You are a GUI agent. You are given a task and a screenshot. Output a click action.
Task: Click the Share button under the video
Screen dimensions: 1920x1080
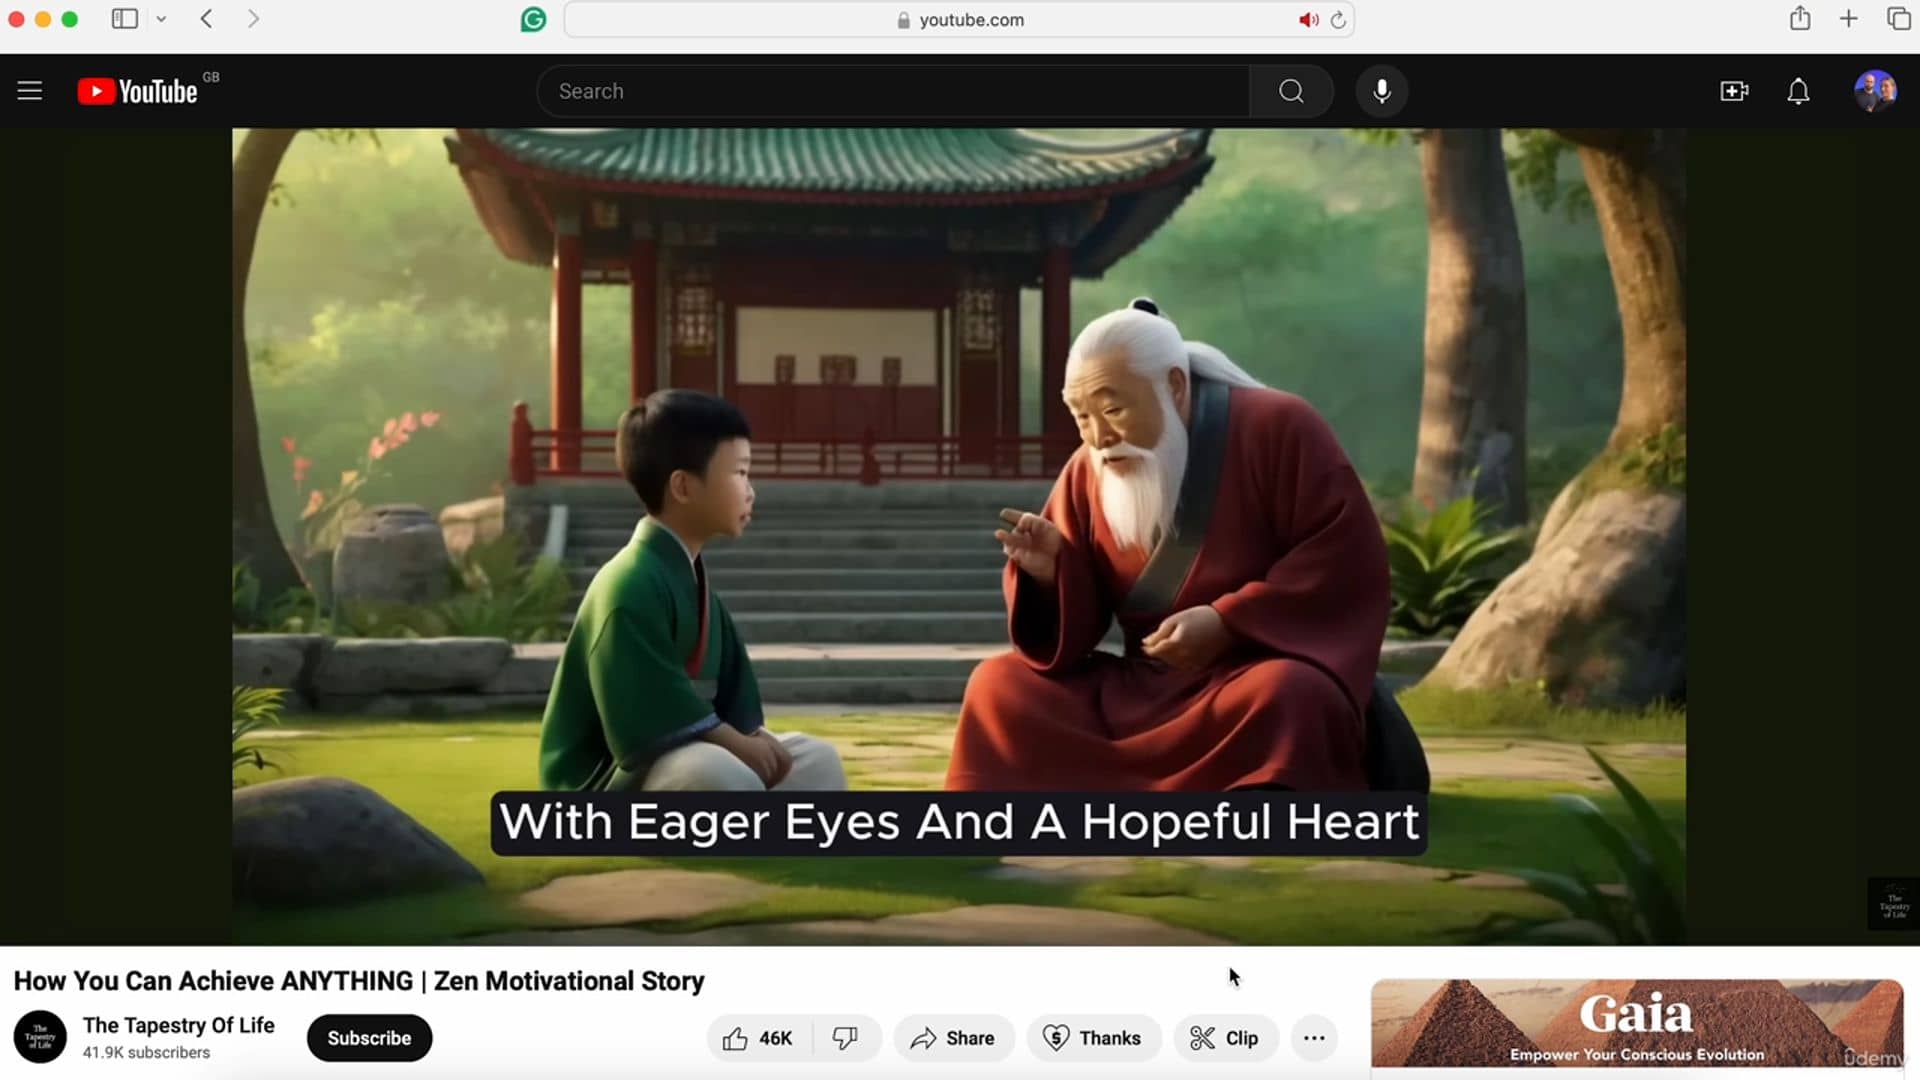(953, 1038)
